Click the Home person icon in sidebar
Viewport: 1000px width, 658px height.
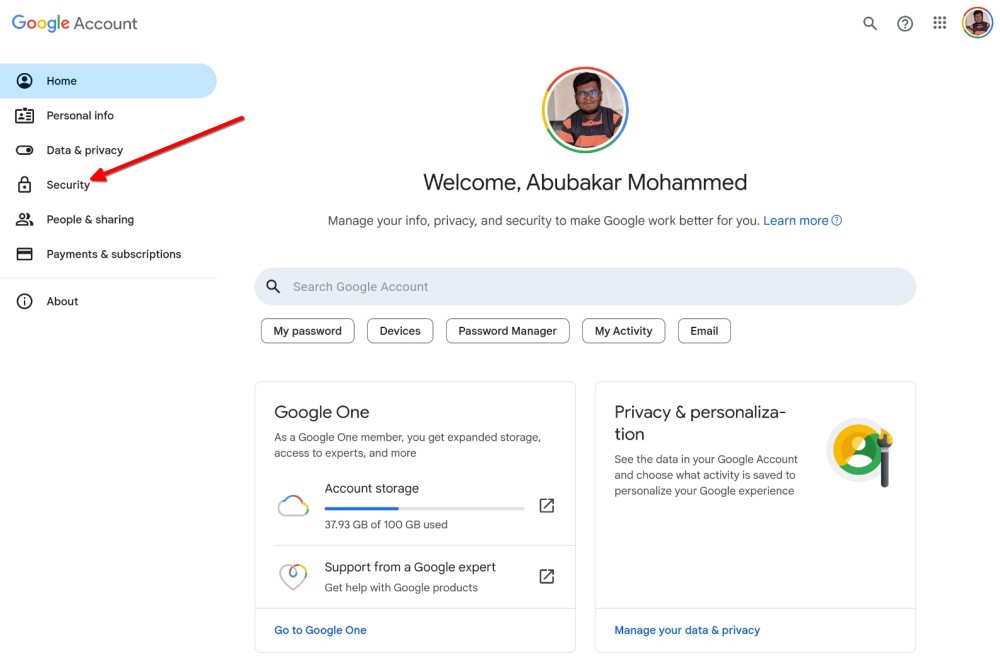24,81
